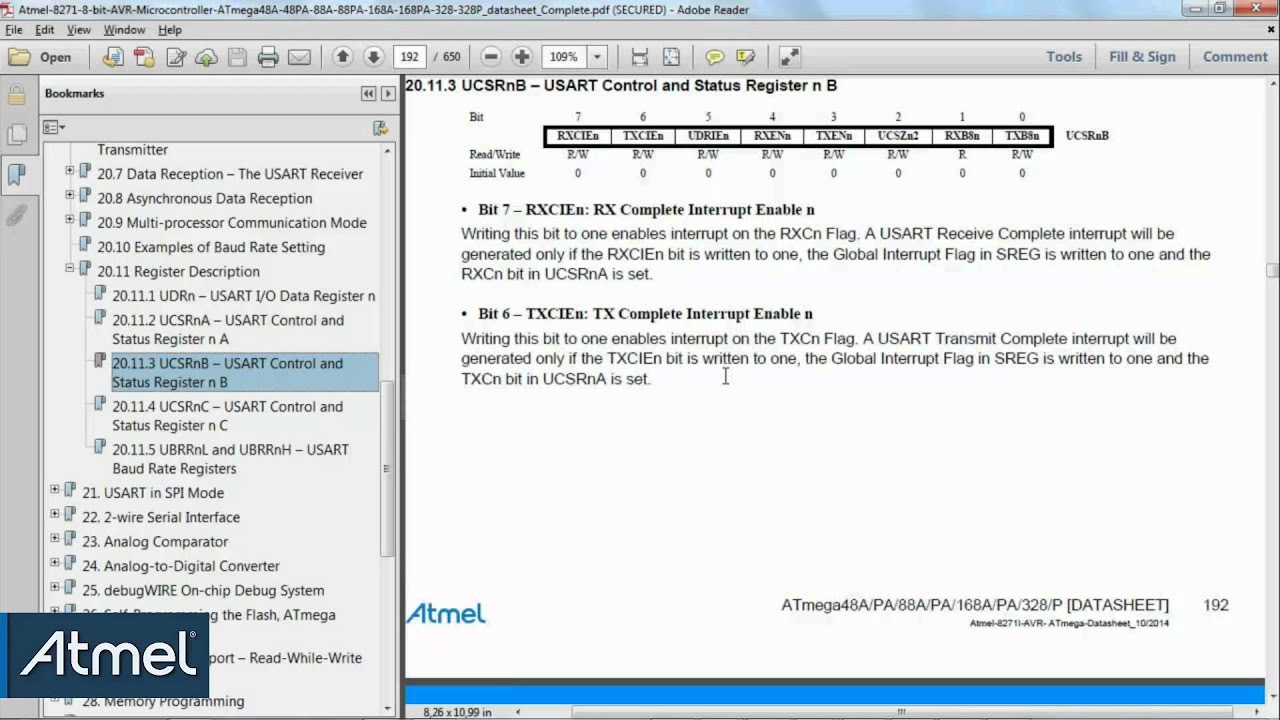Click the 20.11.3 UCSRnB section heading
This screenshot has width=1280, height=720.
pyautogui.click(x=621, y=86)
